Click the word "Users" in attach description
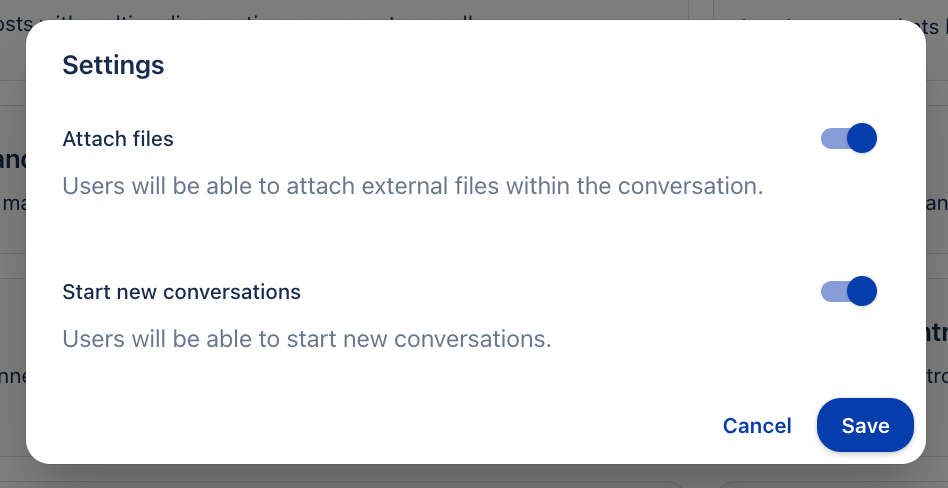This screenshot has width=948, height=488. click(x=93, y=186)
